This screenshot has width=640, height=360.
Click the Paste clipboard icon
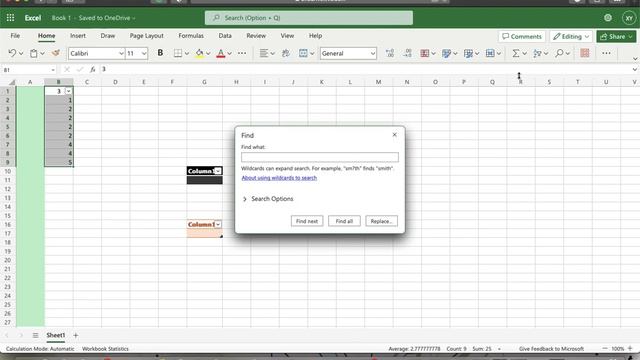pyautogui.click(x=34, y=53)
